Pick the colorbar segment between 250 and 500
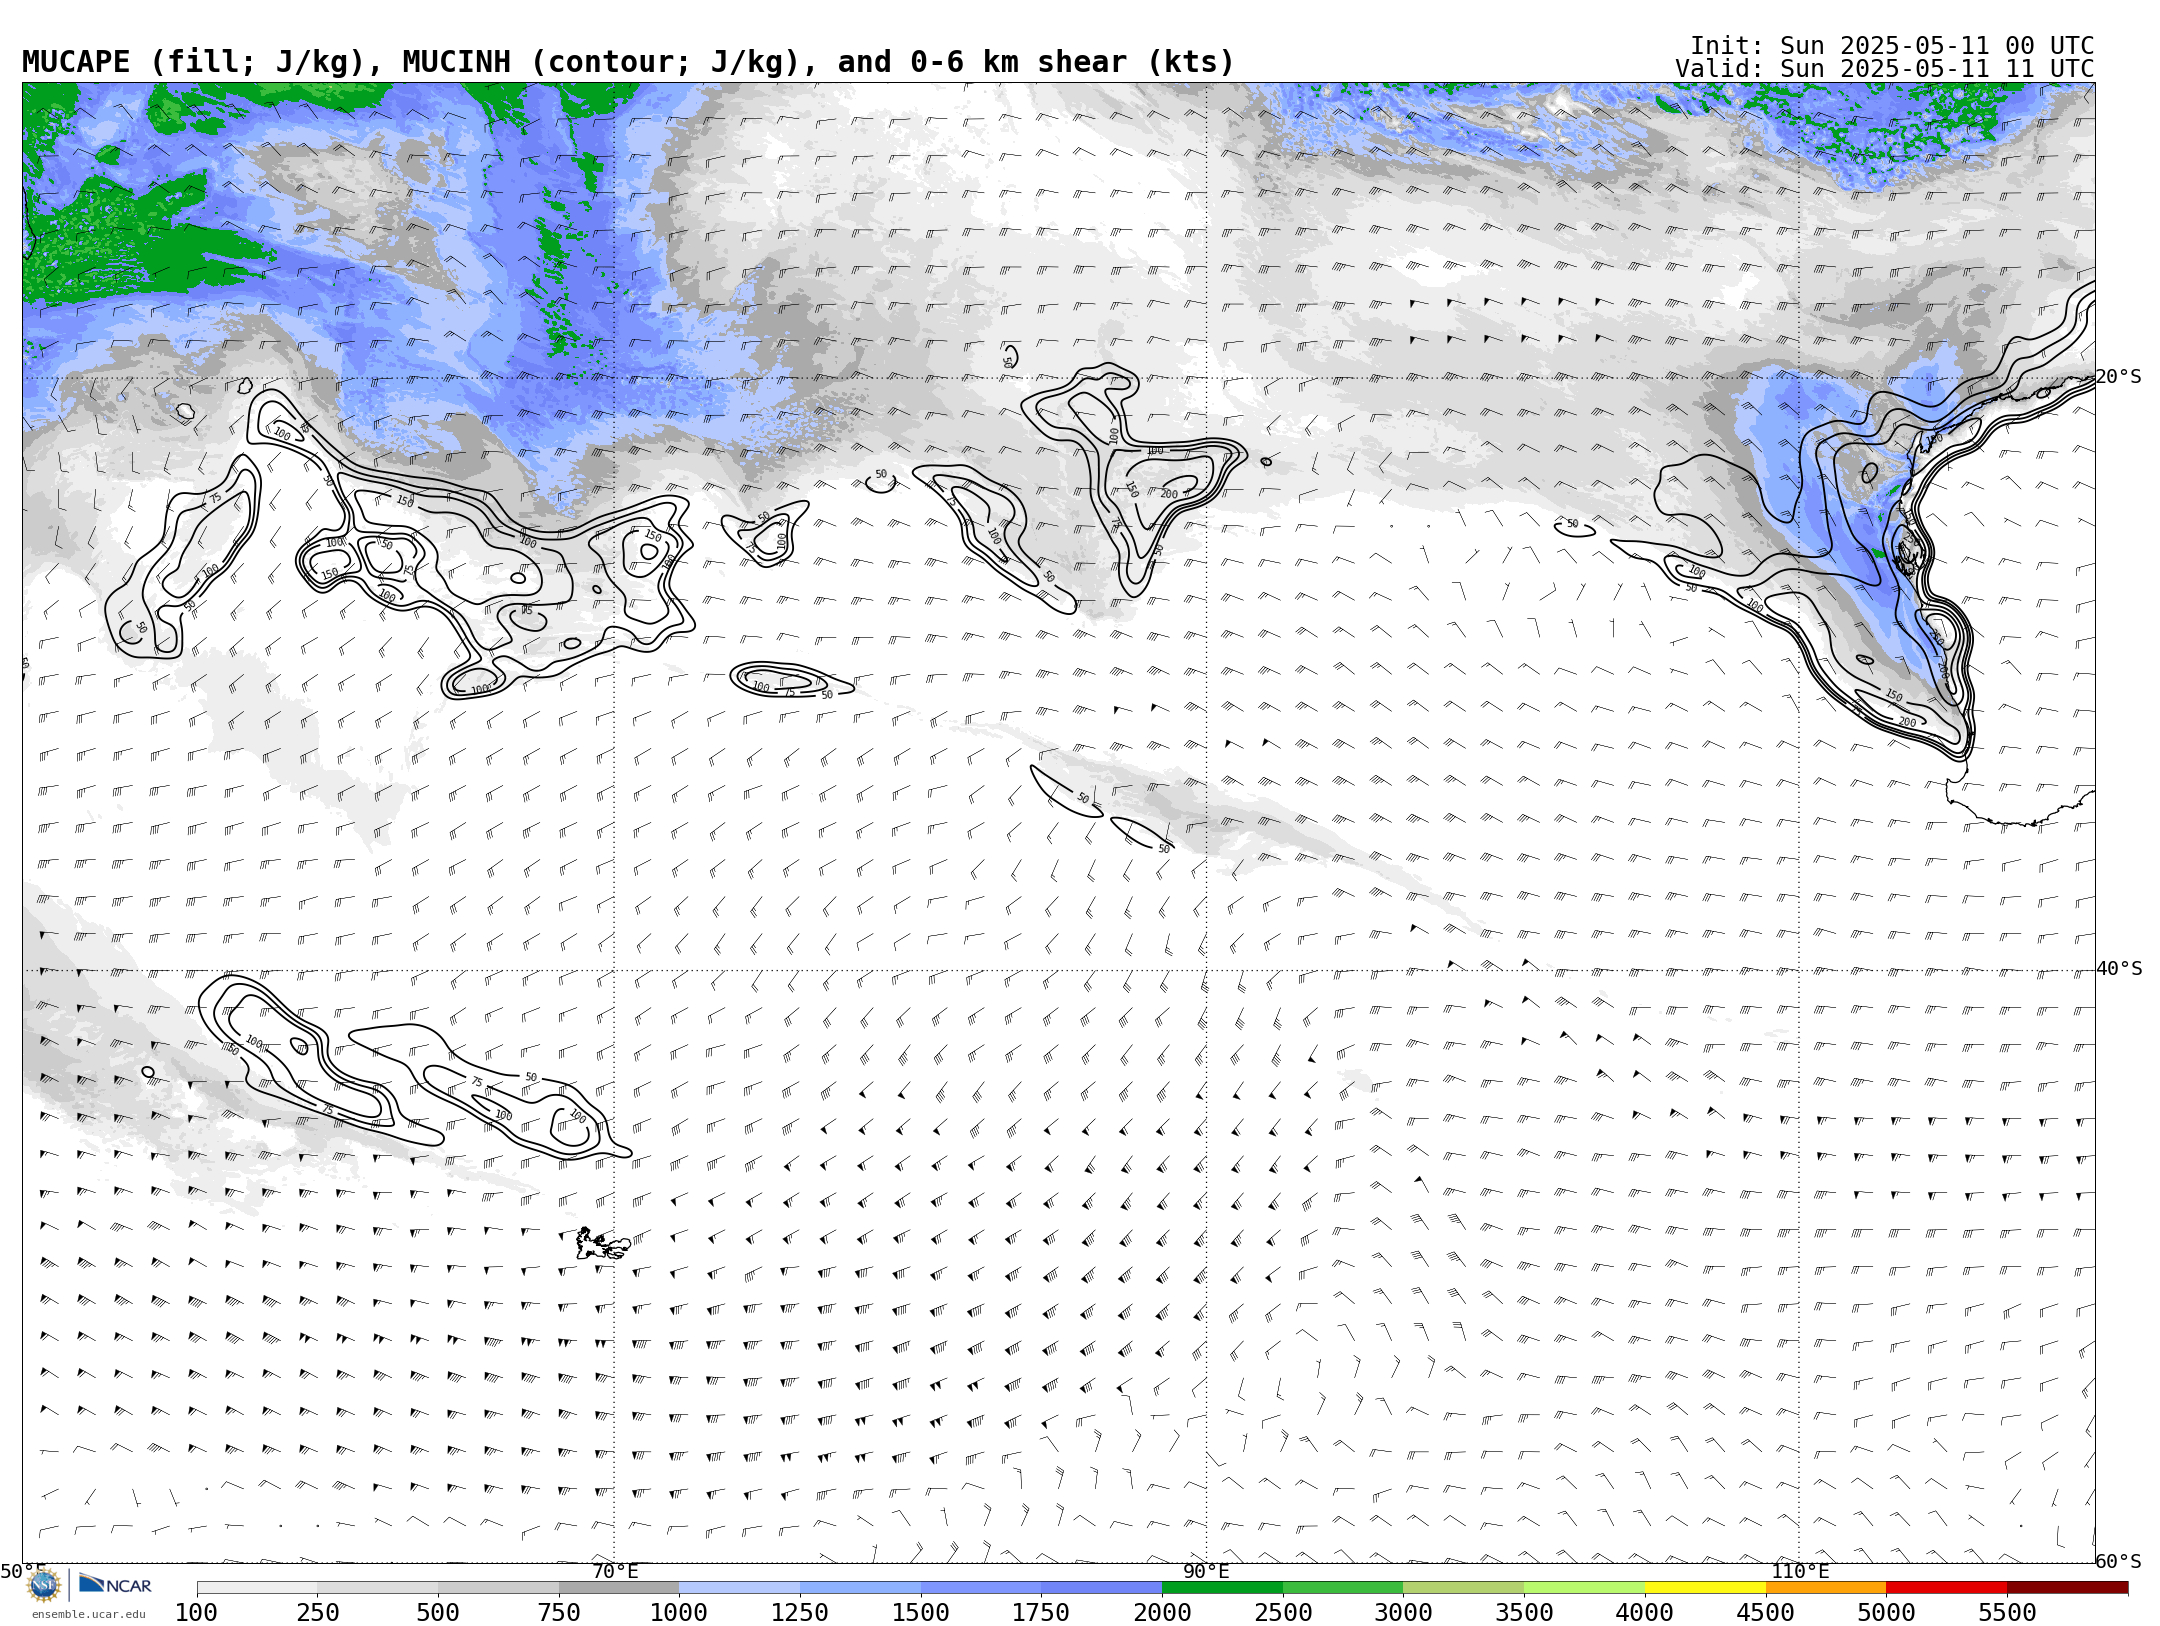2160x1626 pixels. pos(378,1588)
